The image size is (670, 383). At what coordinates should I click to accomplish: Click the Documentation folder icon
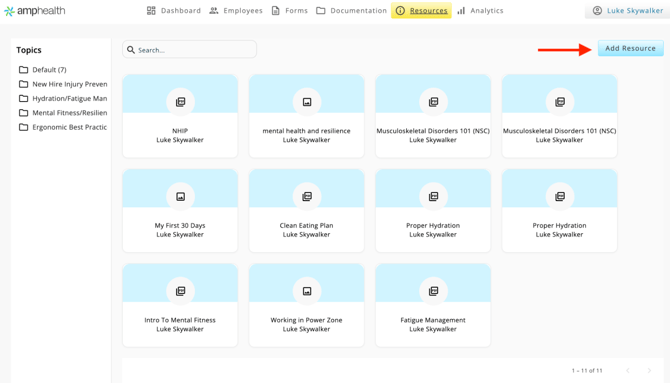(320, 11)
